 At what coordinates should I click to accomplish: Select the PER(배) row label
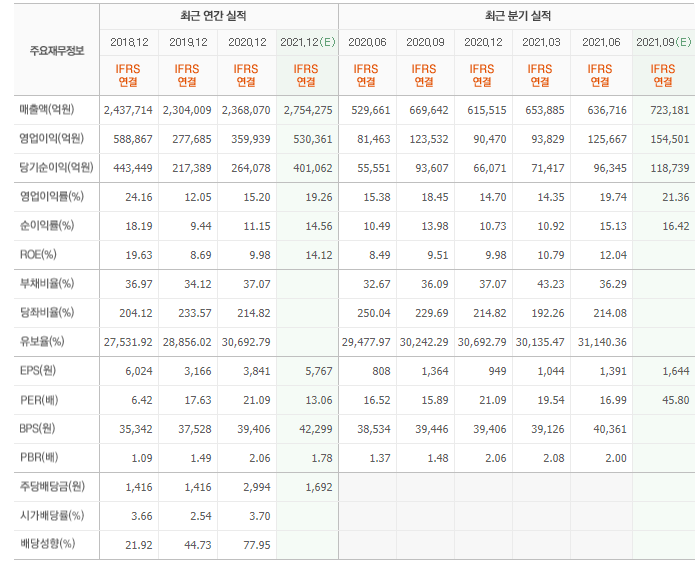tap(39, 400)
